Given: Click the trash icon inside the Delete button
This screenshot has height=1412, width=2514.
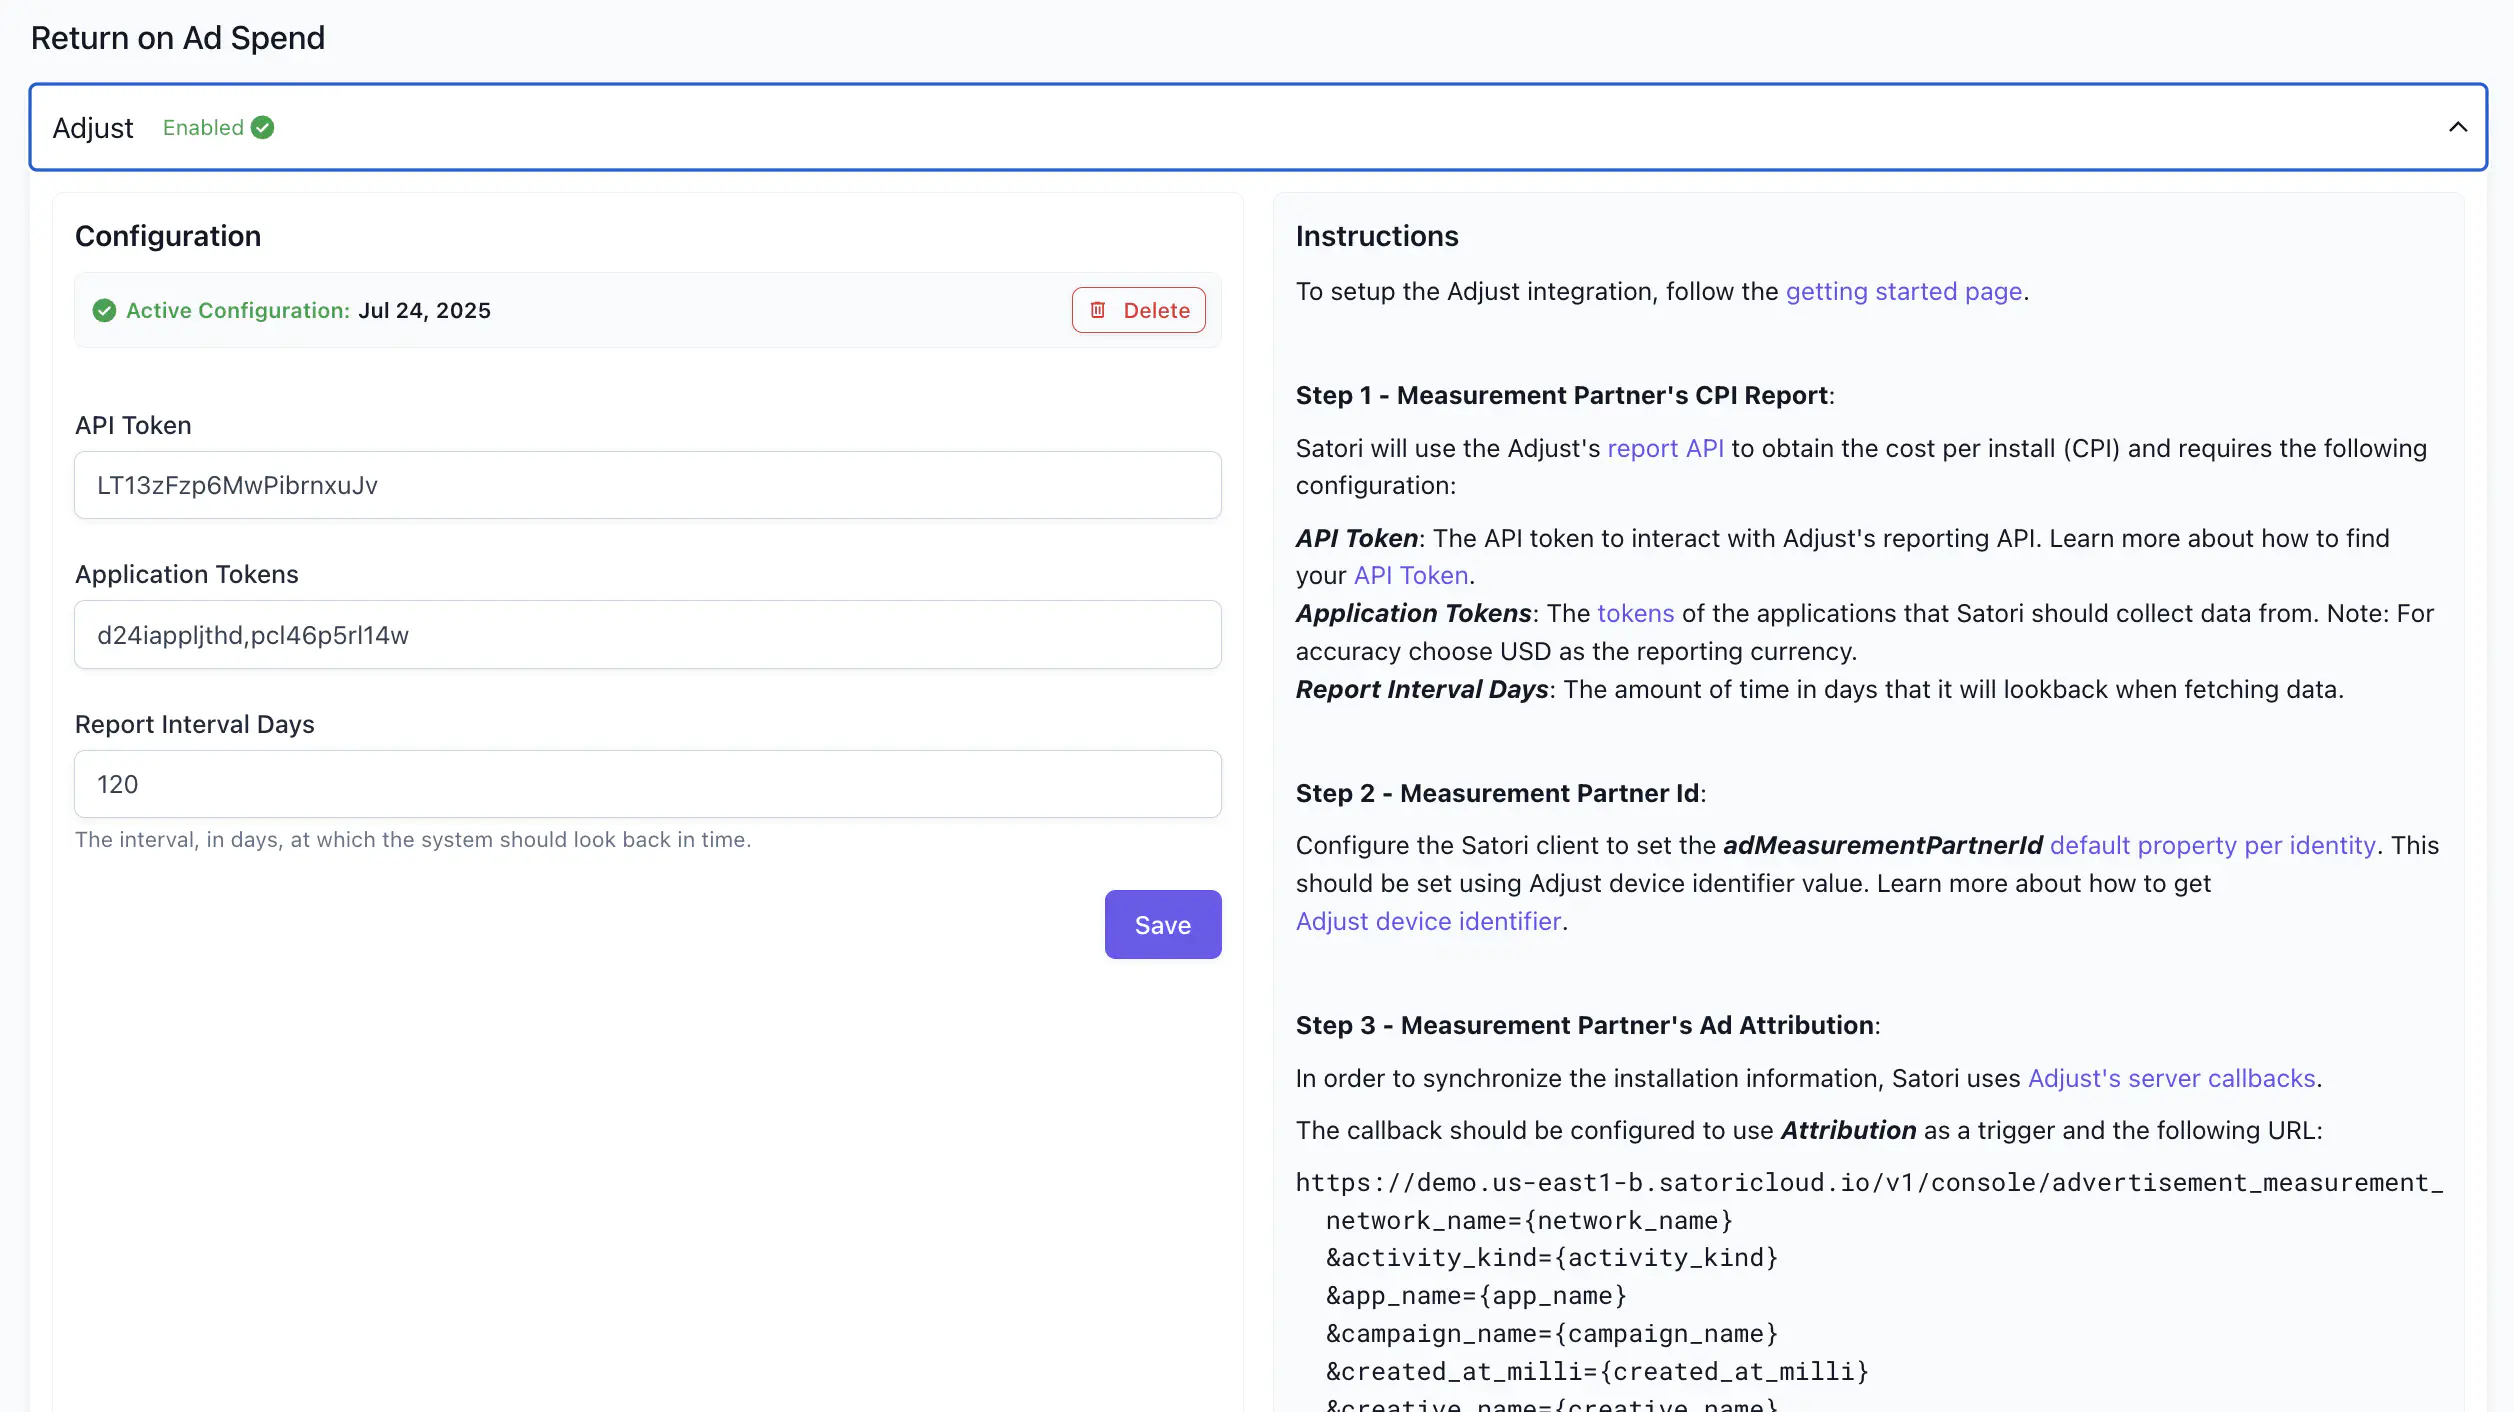Looking at the screenshot, I should (1099, 310).
